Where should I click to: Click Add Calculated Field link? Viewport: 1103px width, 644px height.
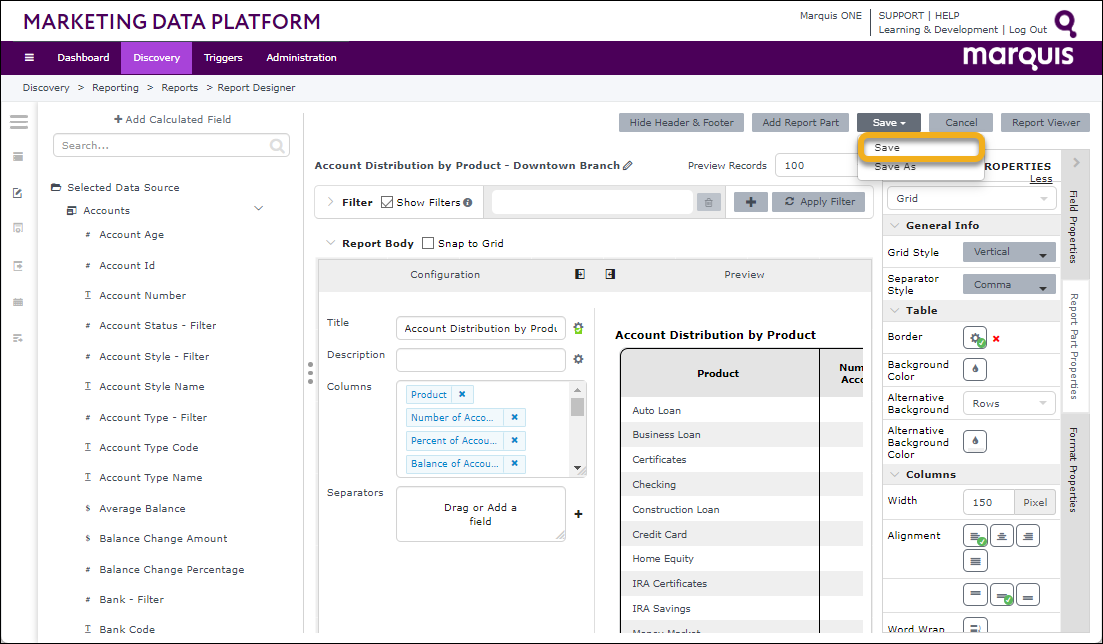click(x=172, y=120)
